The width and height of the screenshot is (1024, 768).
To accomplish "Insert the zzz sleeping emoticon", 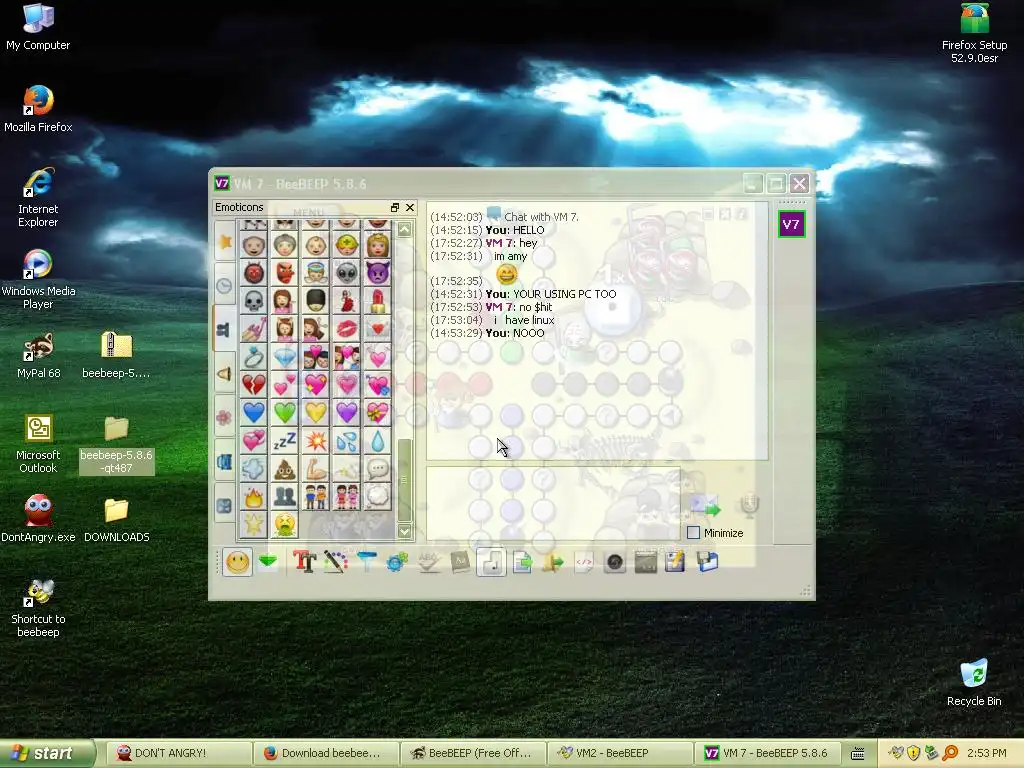I will click(x=285, y=441).
